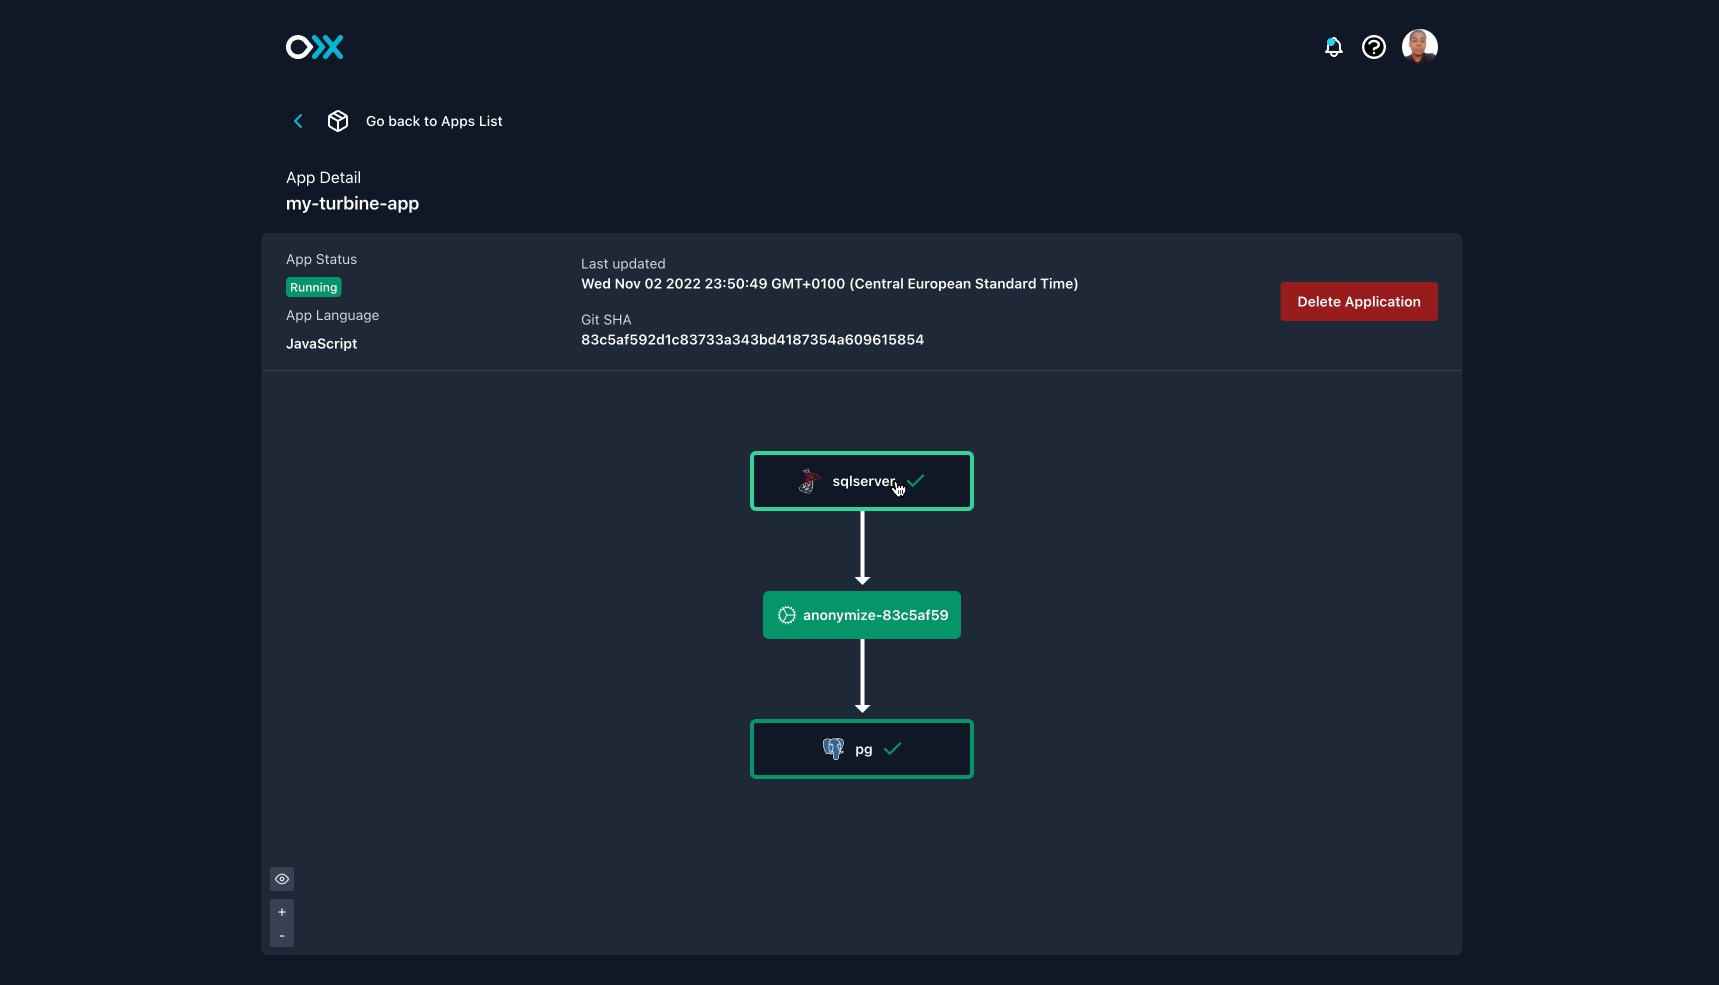Click the spinner icon on anonymize-83c5af59 node
Viewport: 1719px width, 985px height.
tap(786, 615)
